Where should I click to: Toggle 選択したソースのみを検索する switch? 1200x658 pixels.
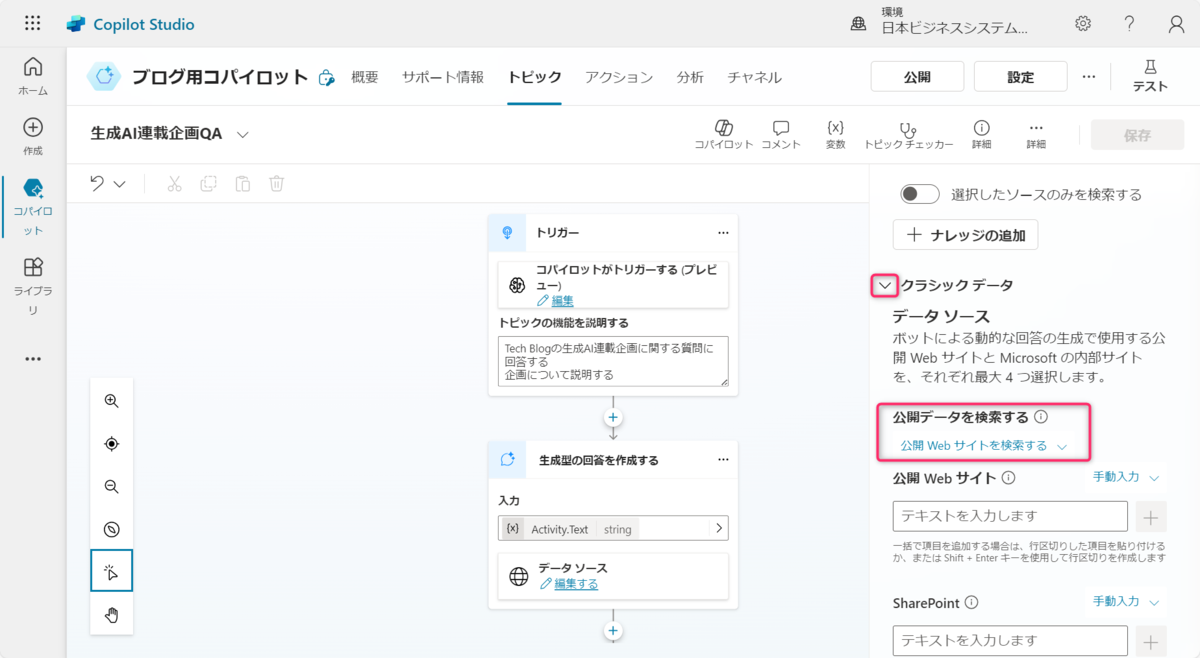click(920, 194)
